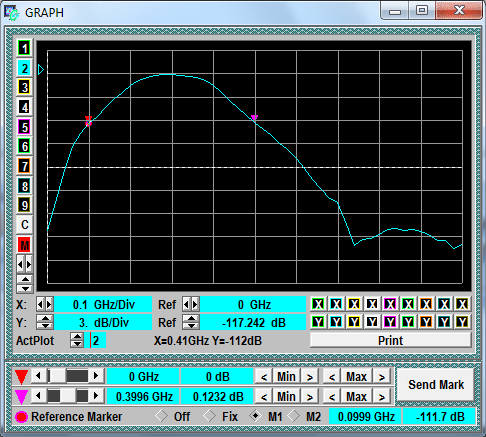Click Max button in magenta marker row
This screenshot has height=437, width=486.
click(356, 397)
